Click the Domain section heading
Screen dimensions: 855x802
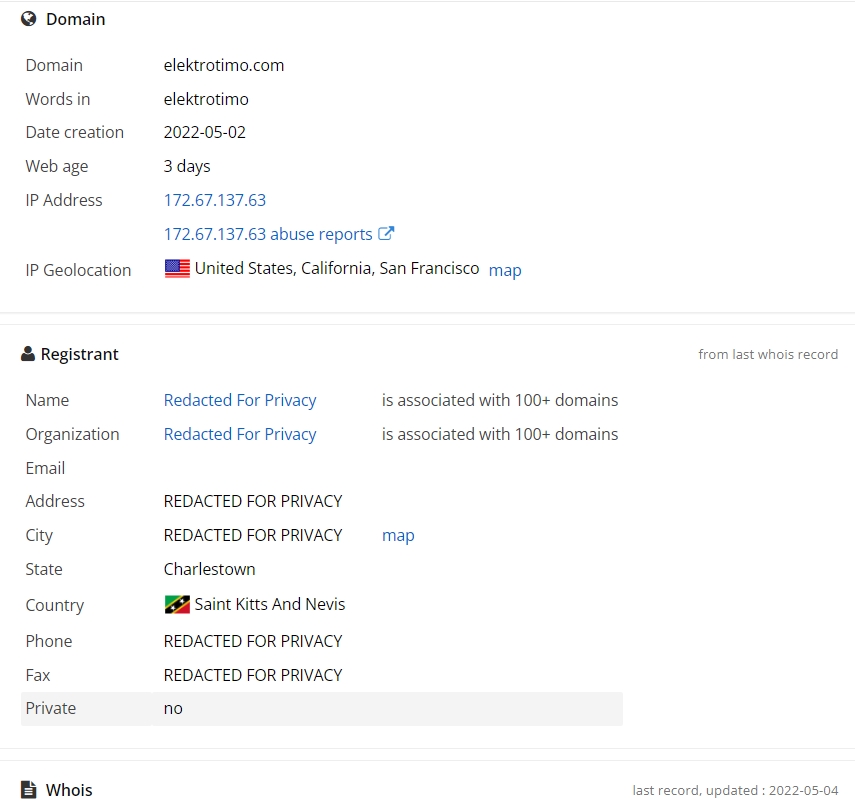coord(76,19)
